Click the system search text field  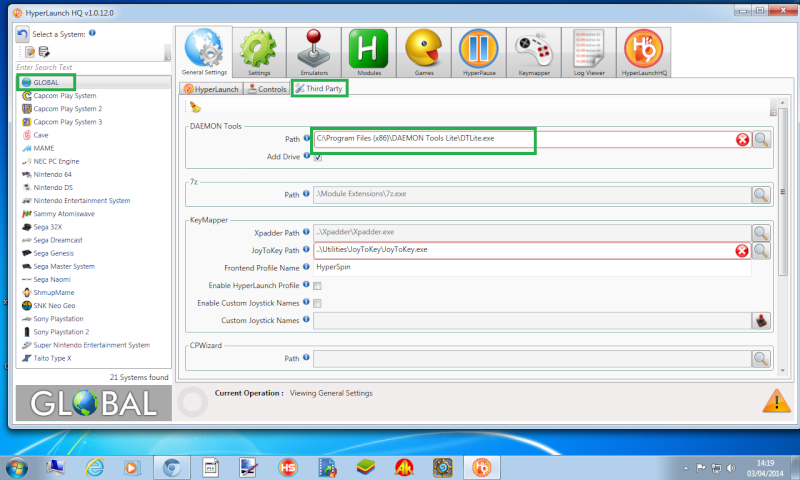pyautogui.click(x=92, y=67)
